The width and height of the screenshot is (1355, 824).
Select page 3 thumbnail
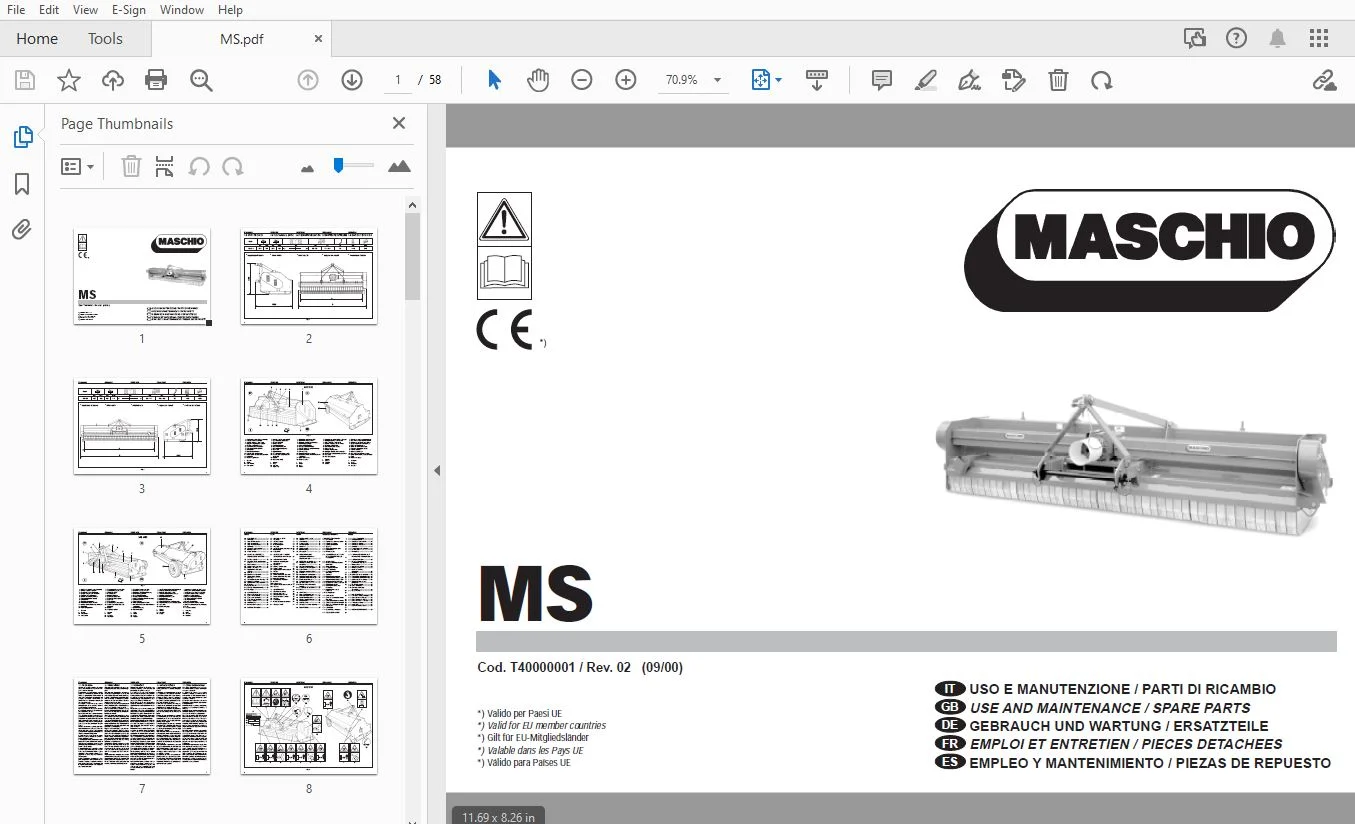(x=142, y=427)
